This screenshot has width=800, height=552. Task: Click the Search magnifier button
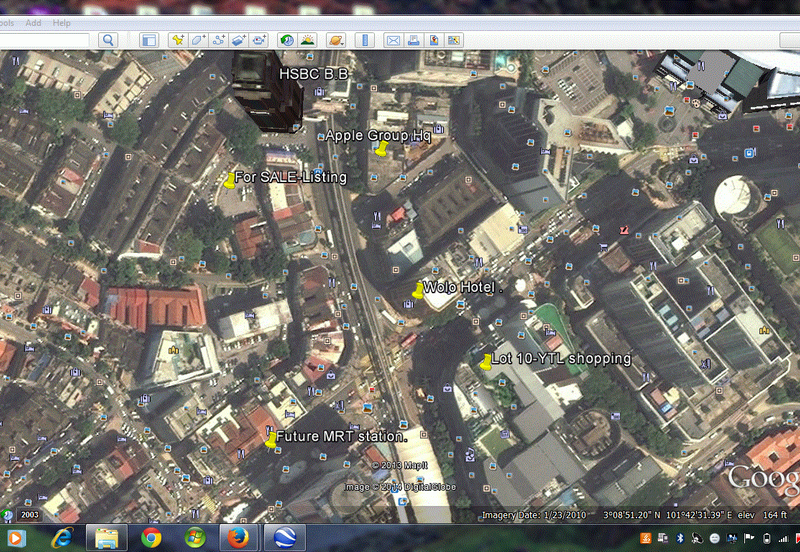(108, 40)
